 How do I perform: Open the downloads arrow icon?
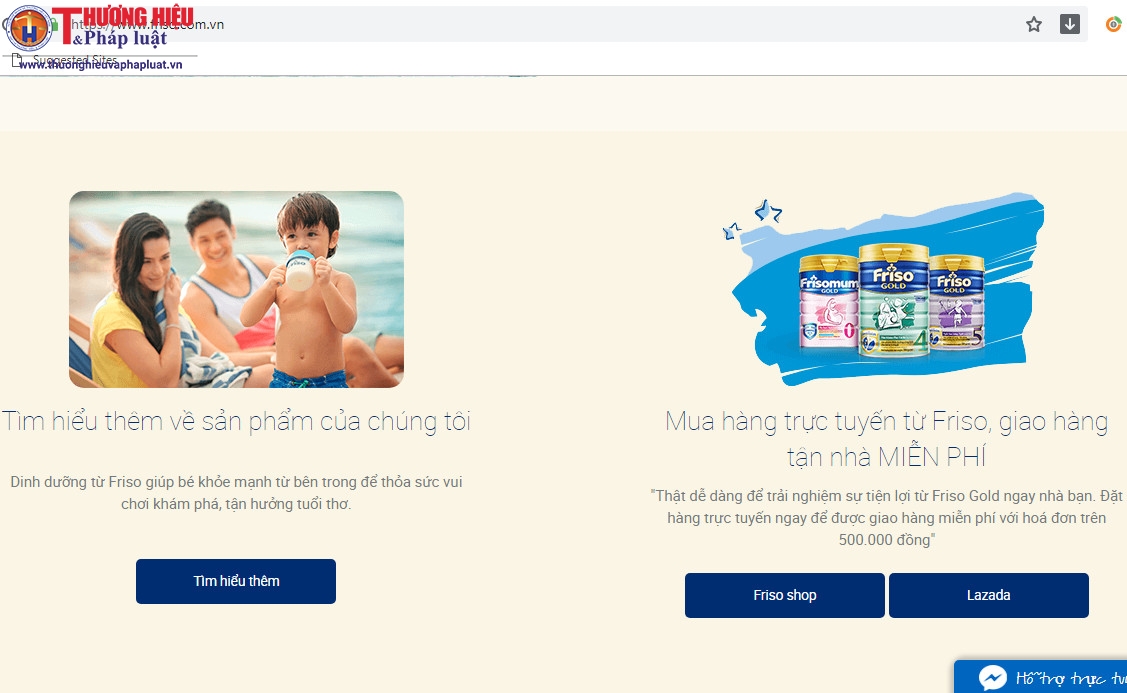1070,24
